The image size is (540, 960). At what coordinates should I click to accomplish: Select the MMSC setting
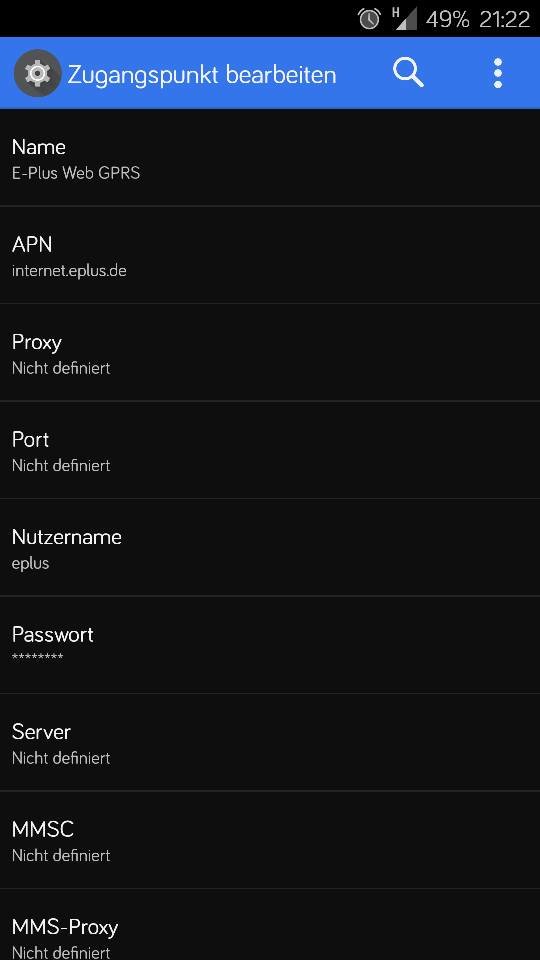pyautogui.click(x=270, y=840)
